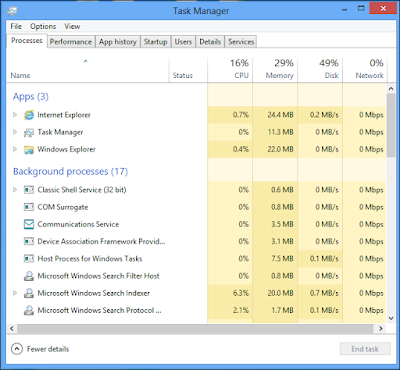Sort by the Name column header
400x370 pixels.
pos(88,70)
